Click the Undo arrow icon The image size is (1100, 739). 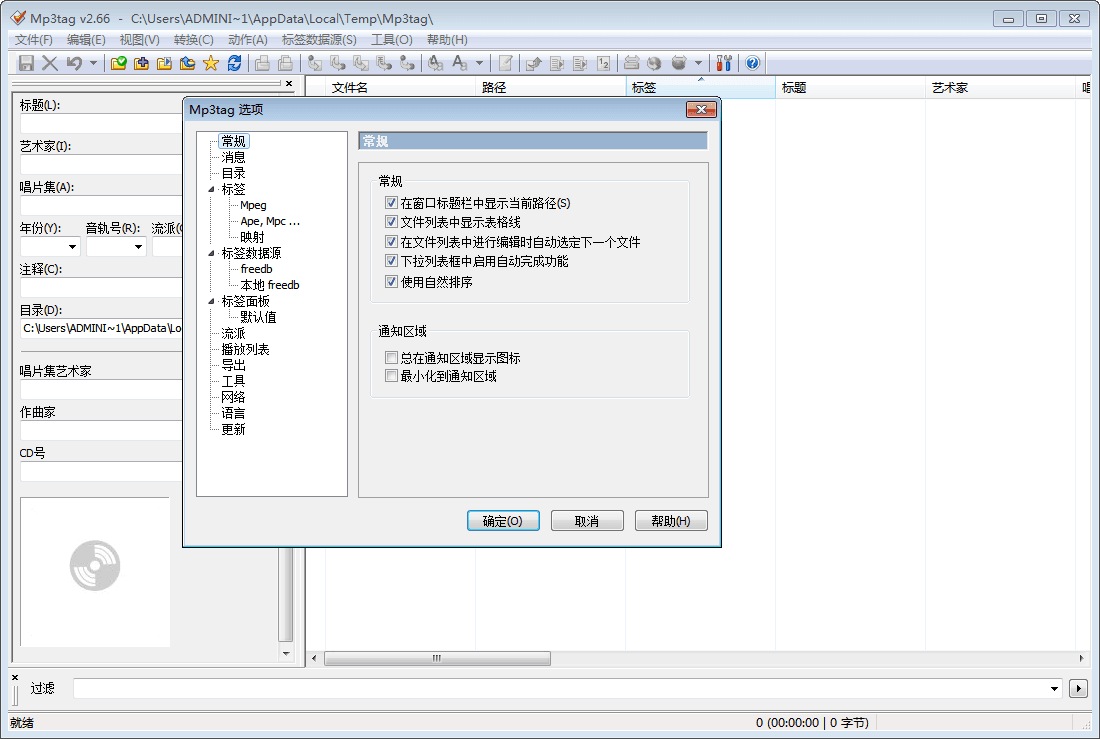pos(74,63)
